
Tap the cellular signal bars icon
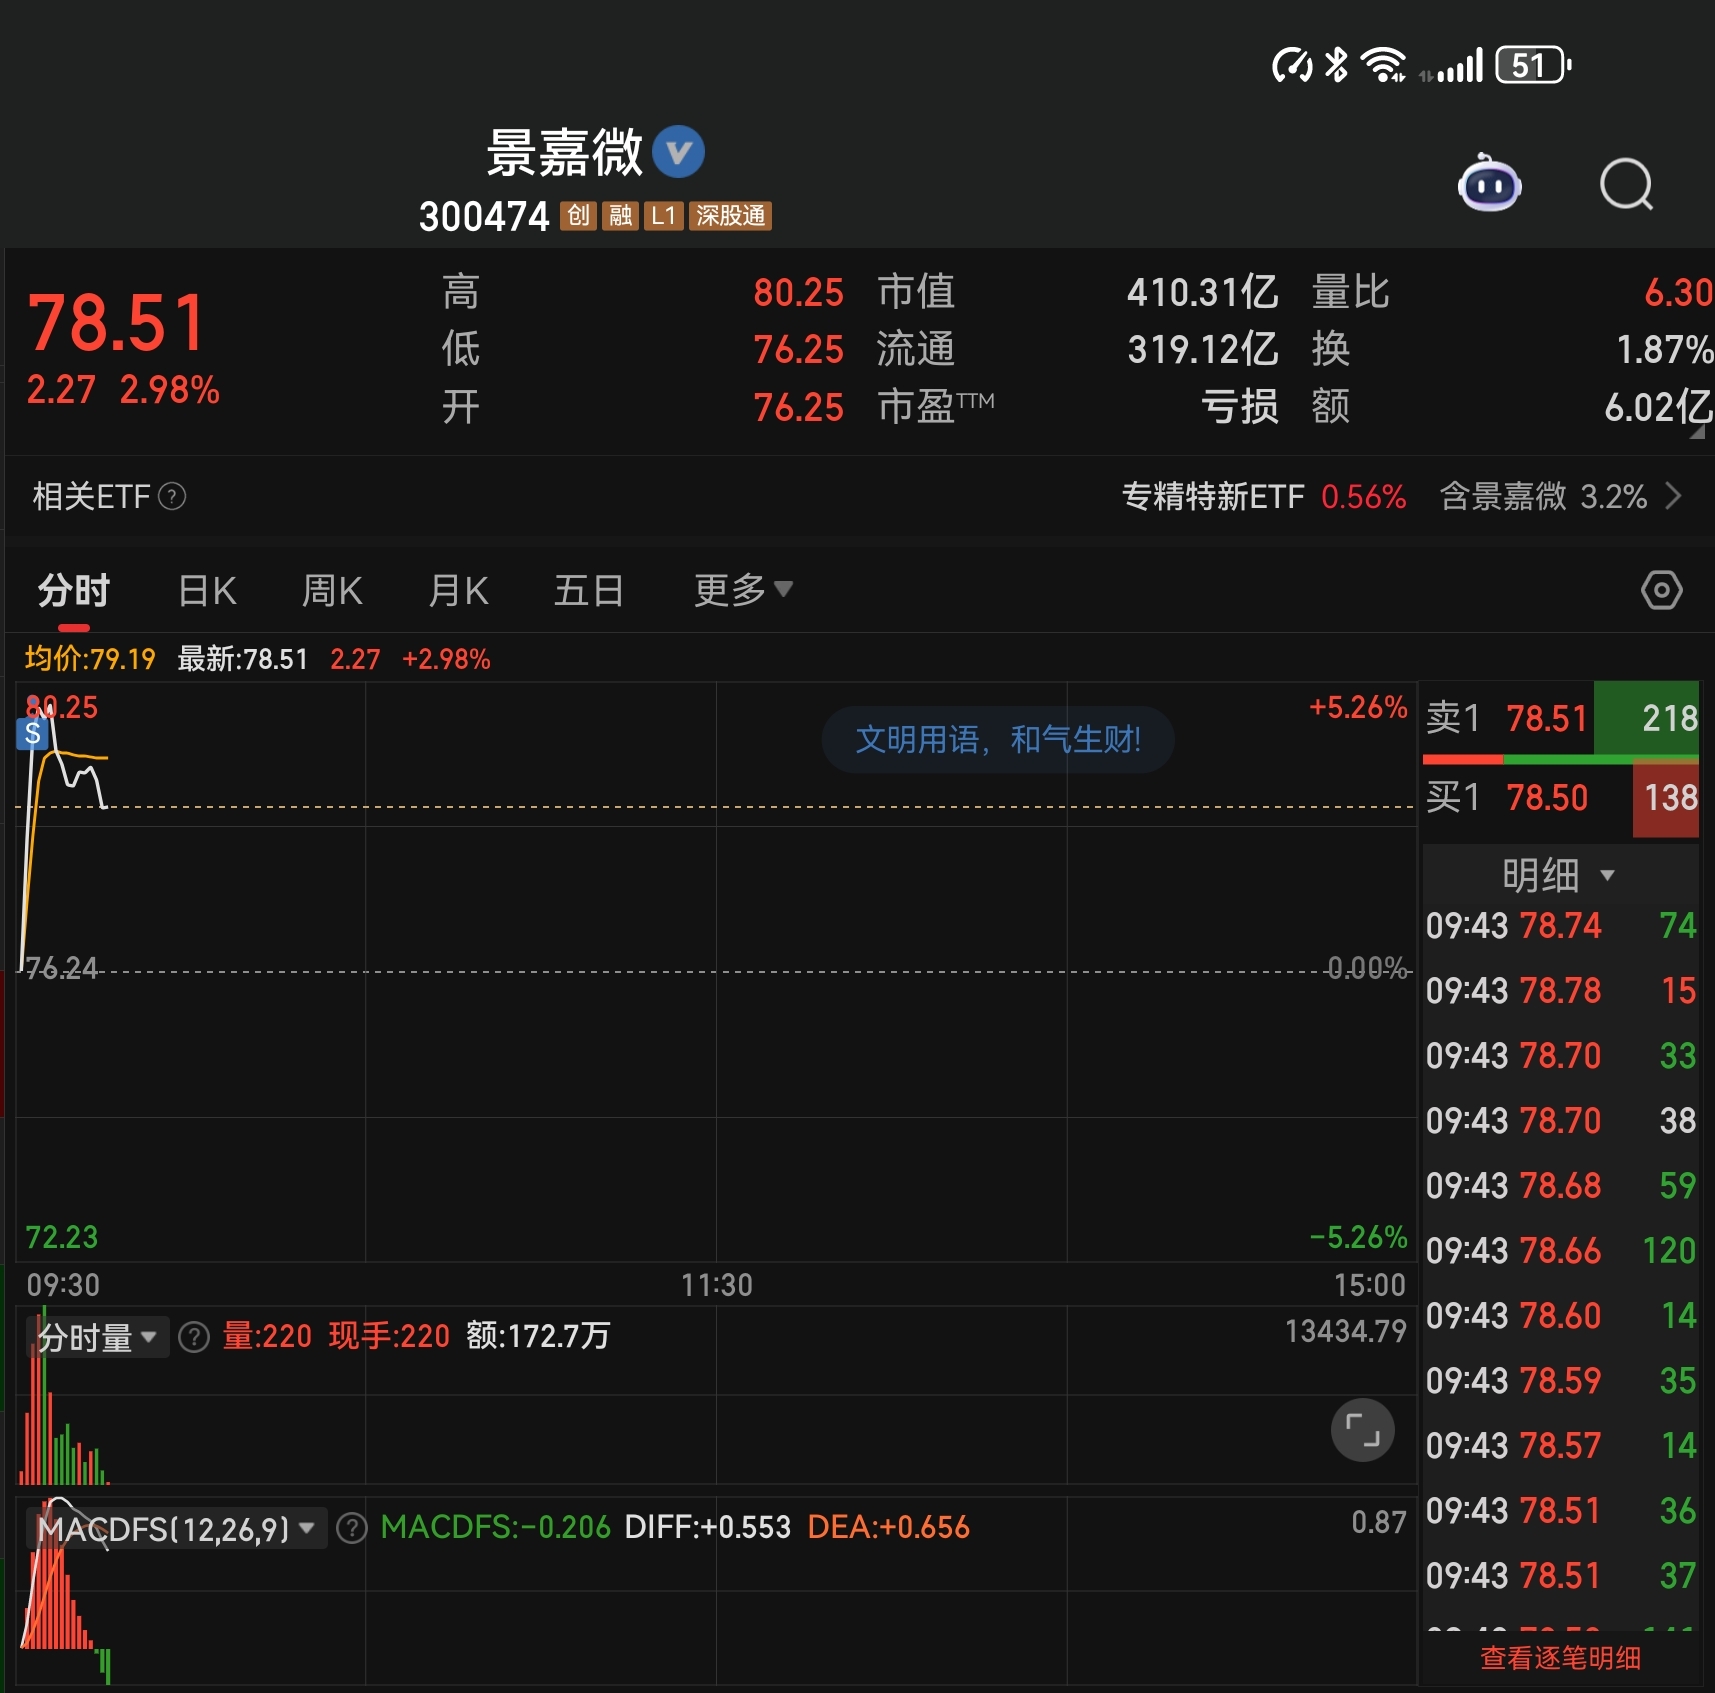pos(1459,66)
